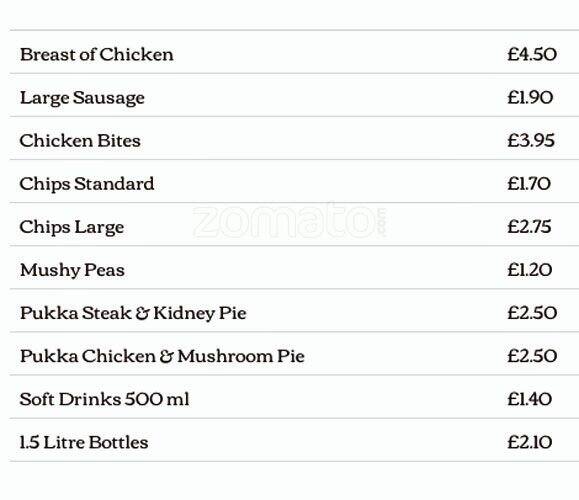This screenshot has height=500, width=579.
Task: Click the £1.20 Mushy Peas price
Action: click(x=530, y=270)
